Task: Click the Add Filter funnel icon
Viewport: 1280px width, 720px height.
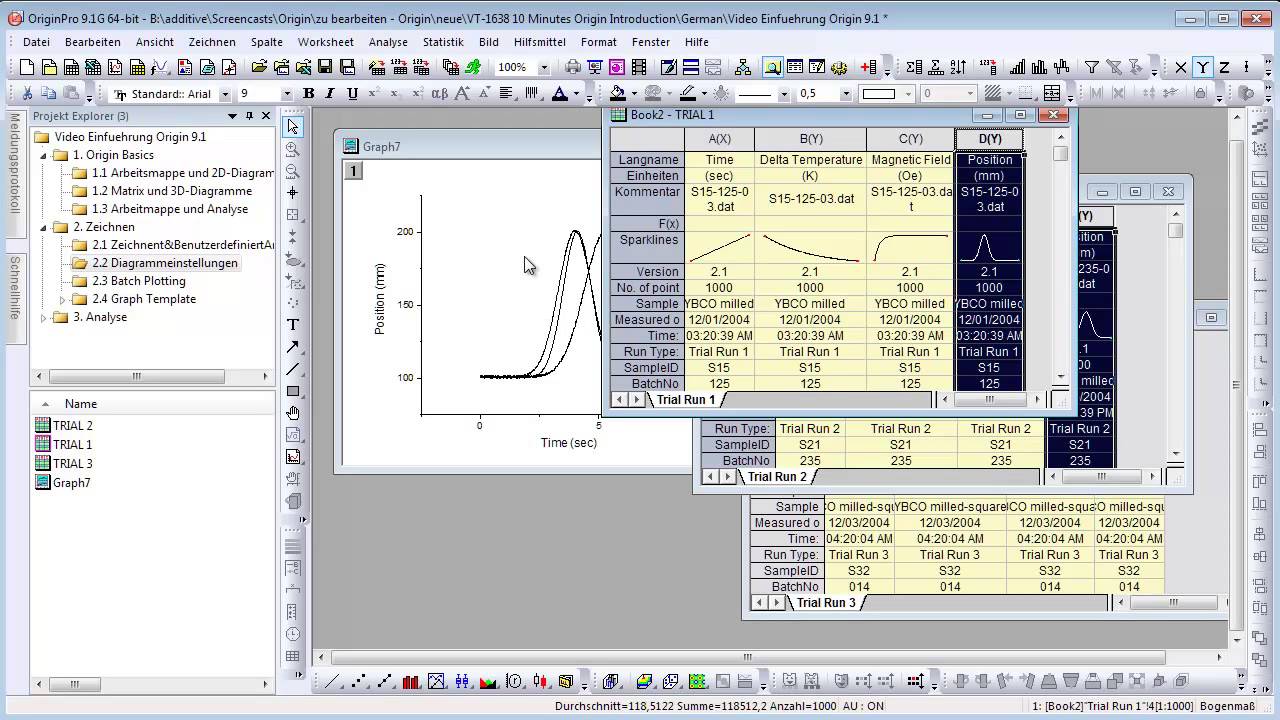Action: [1092, 68]
